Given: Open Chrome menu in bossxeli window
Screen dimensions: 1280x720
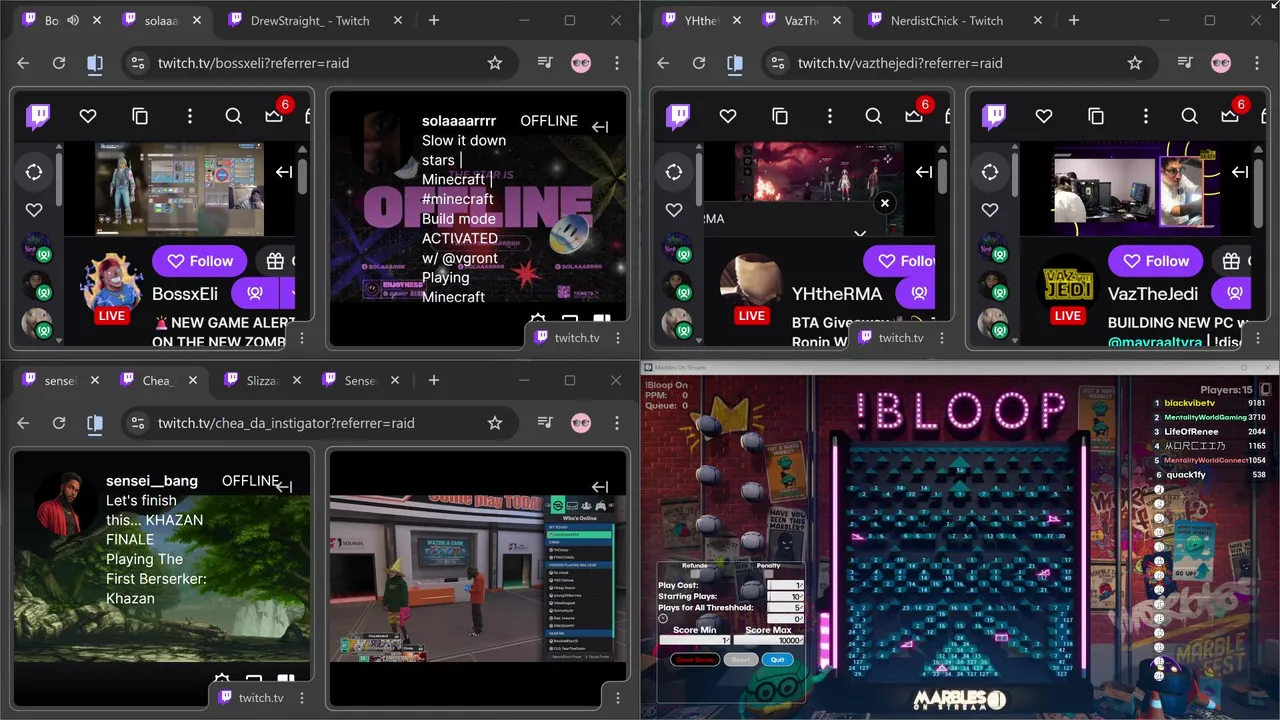Looking at the screenshot, I should 617,63.
